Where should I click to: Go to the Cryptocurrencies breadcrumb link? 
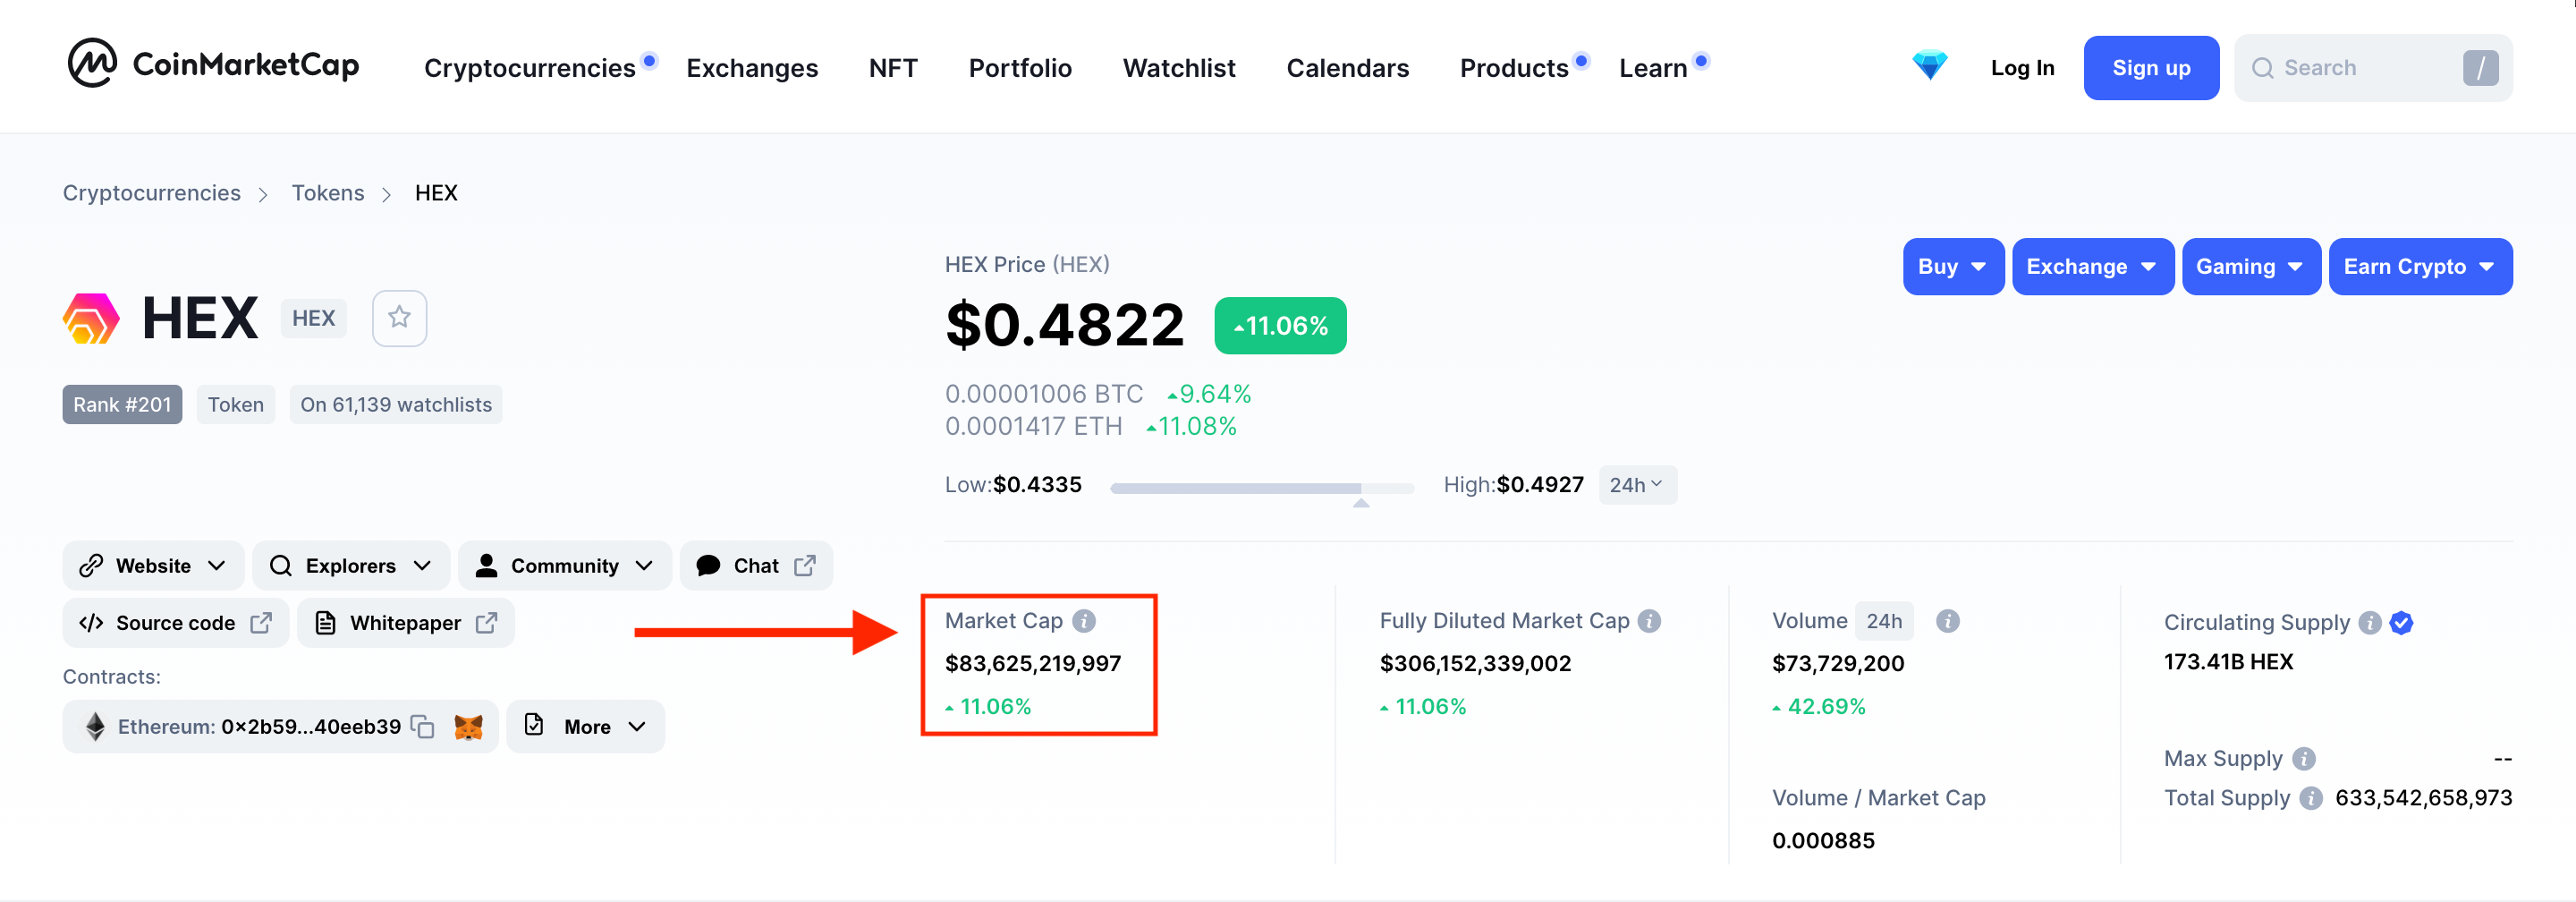pos(152,193)
